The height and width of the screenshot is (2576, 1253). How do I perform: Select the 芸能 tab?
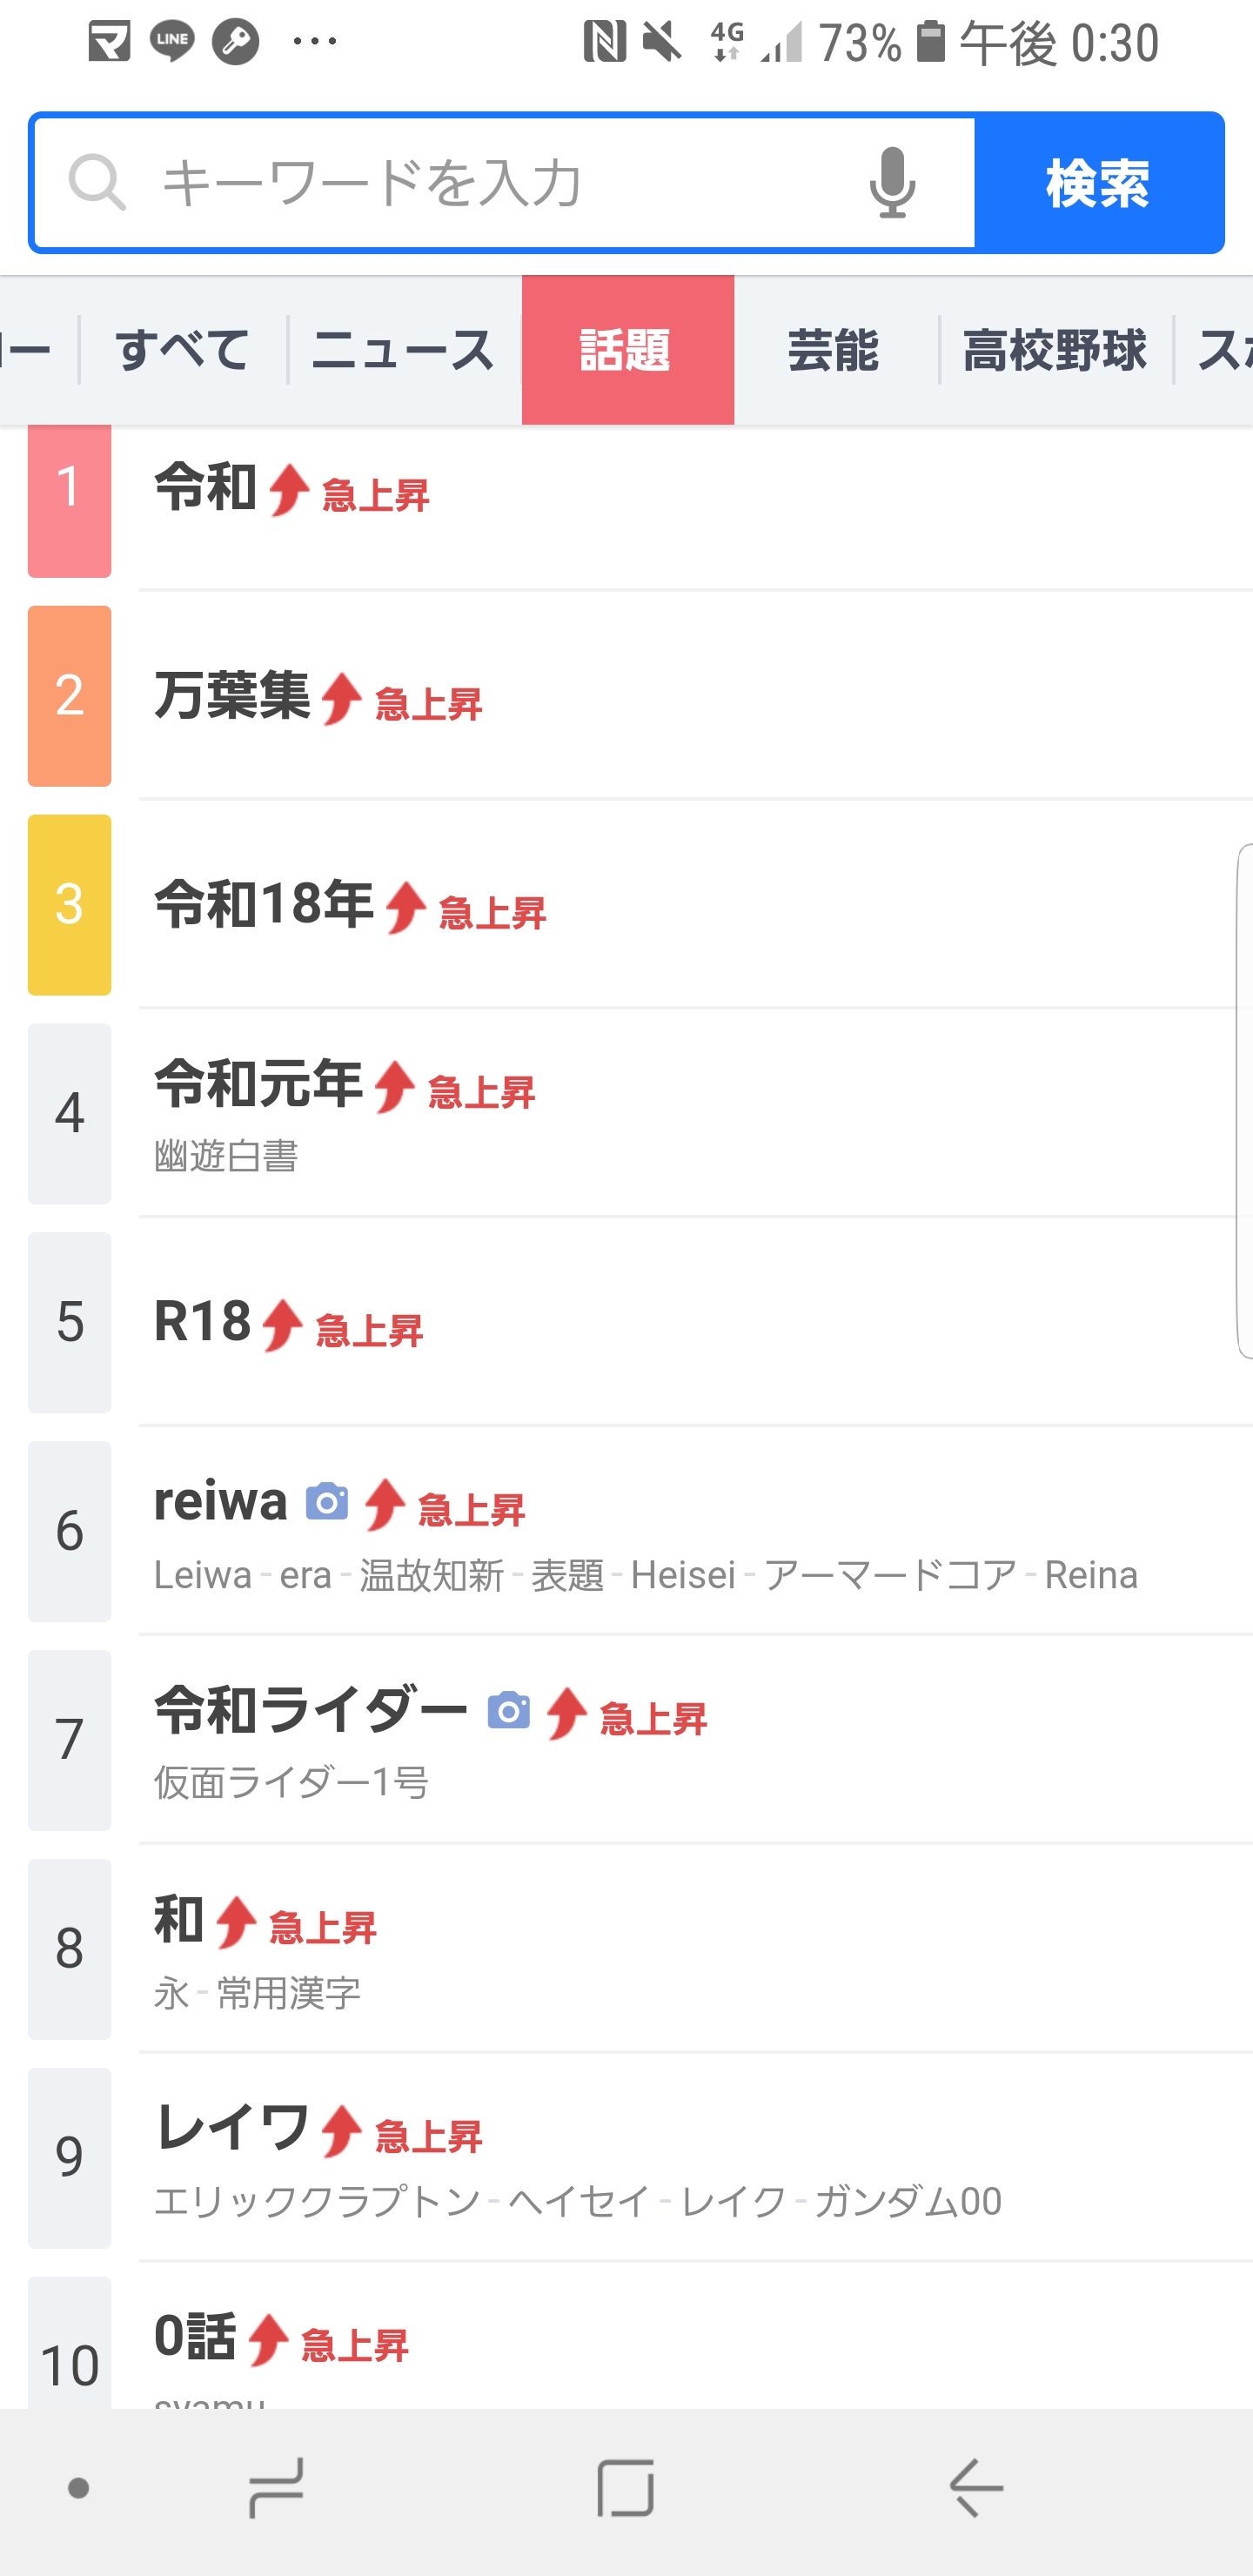tap(833, 350)
